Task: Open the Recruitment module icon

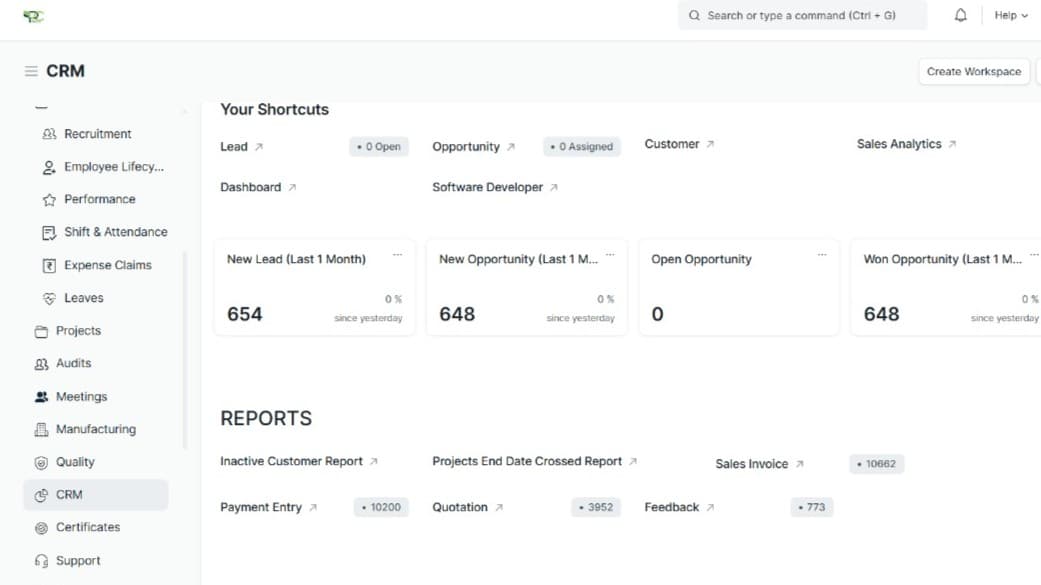Action: (48, 133)
